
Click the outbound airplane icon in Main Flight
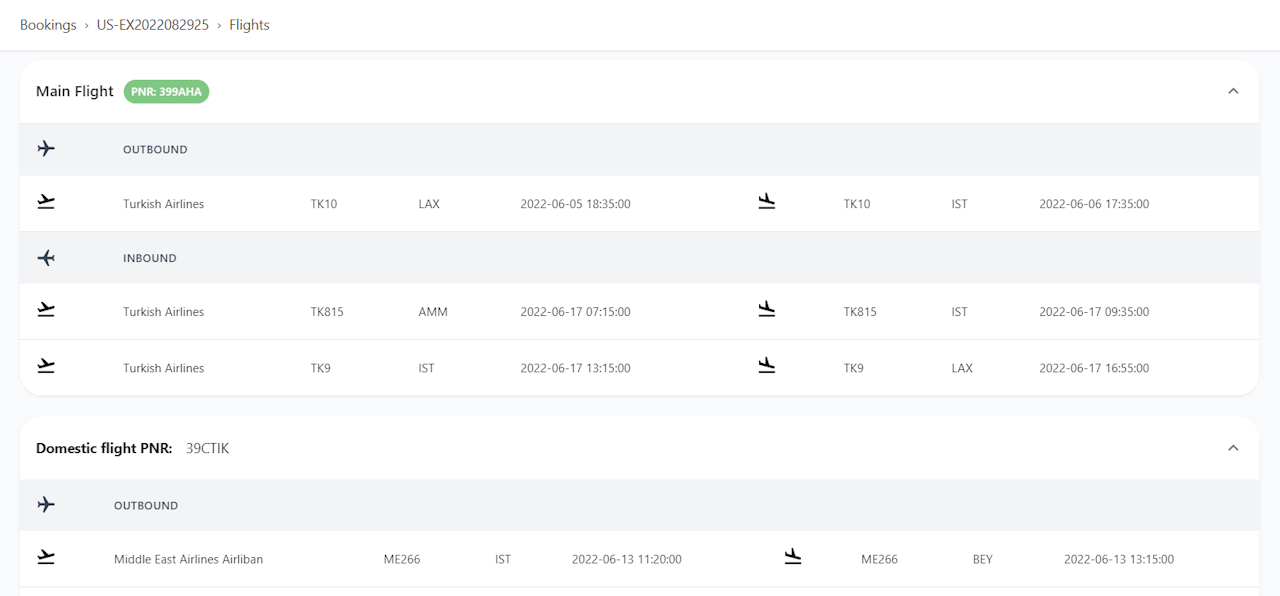coord(46,149)
